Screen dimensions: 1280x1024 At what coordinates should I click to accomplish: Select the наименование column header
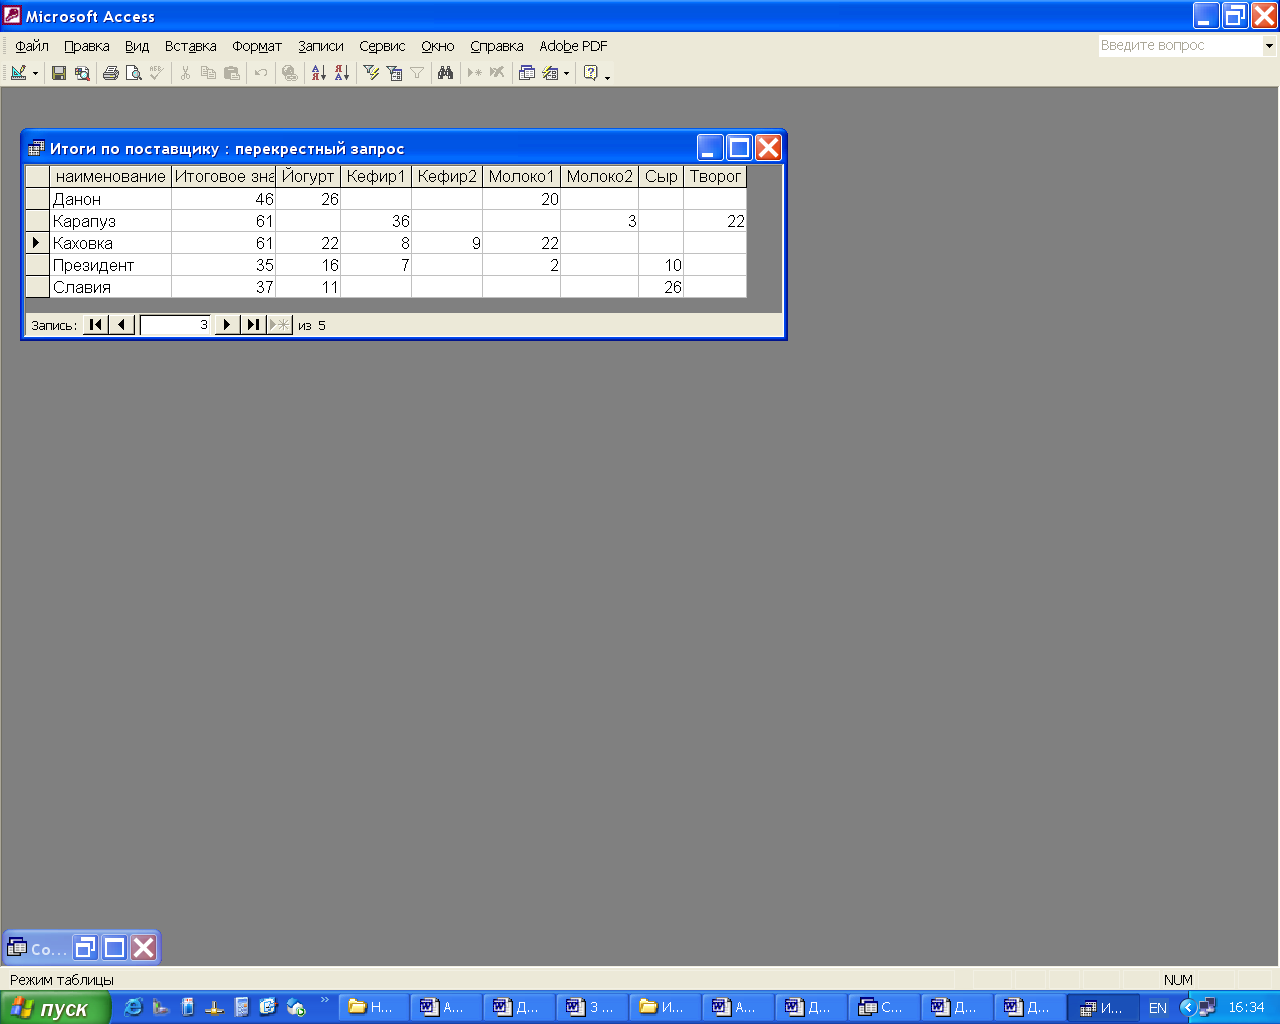coord(111,177)
